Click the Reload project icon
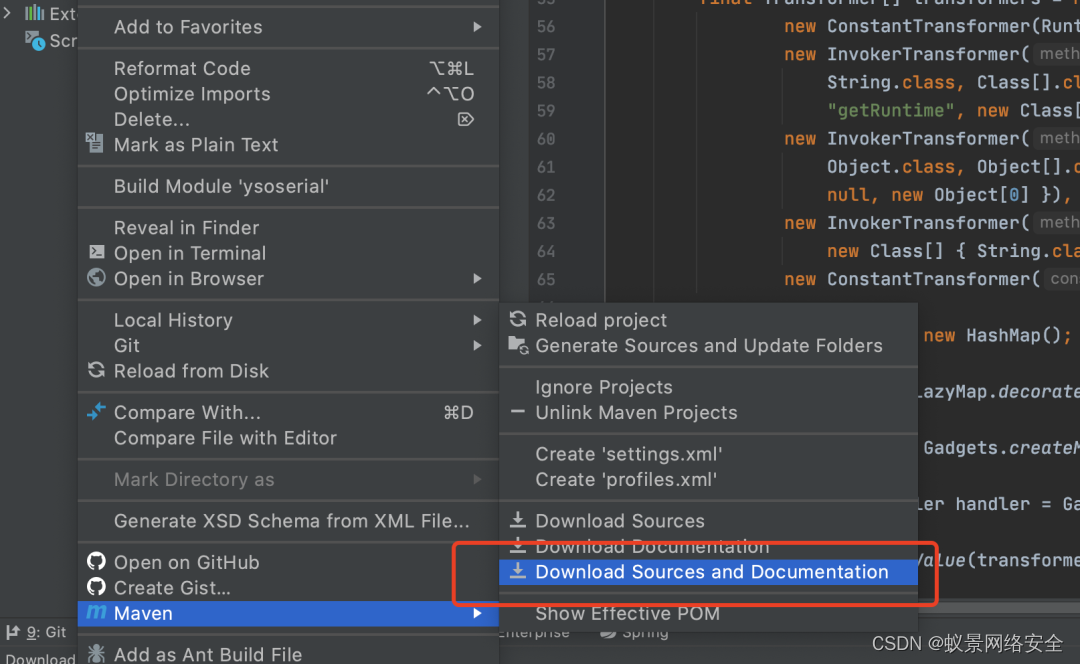 point(518,320)
